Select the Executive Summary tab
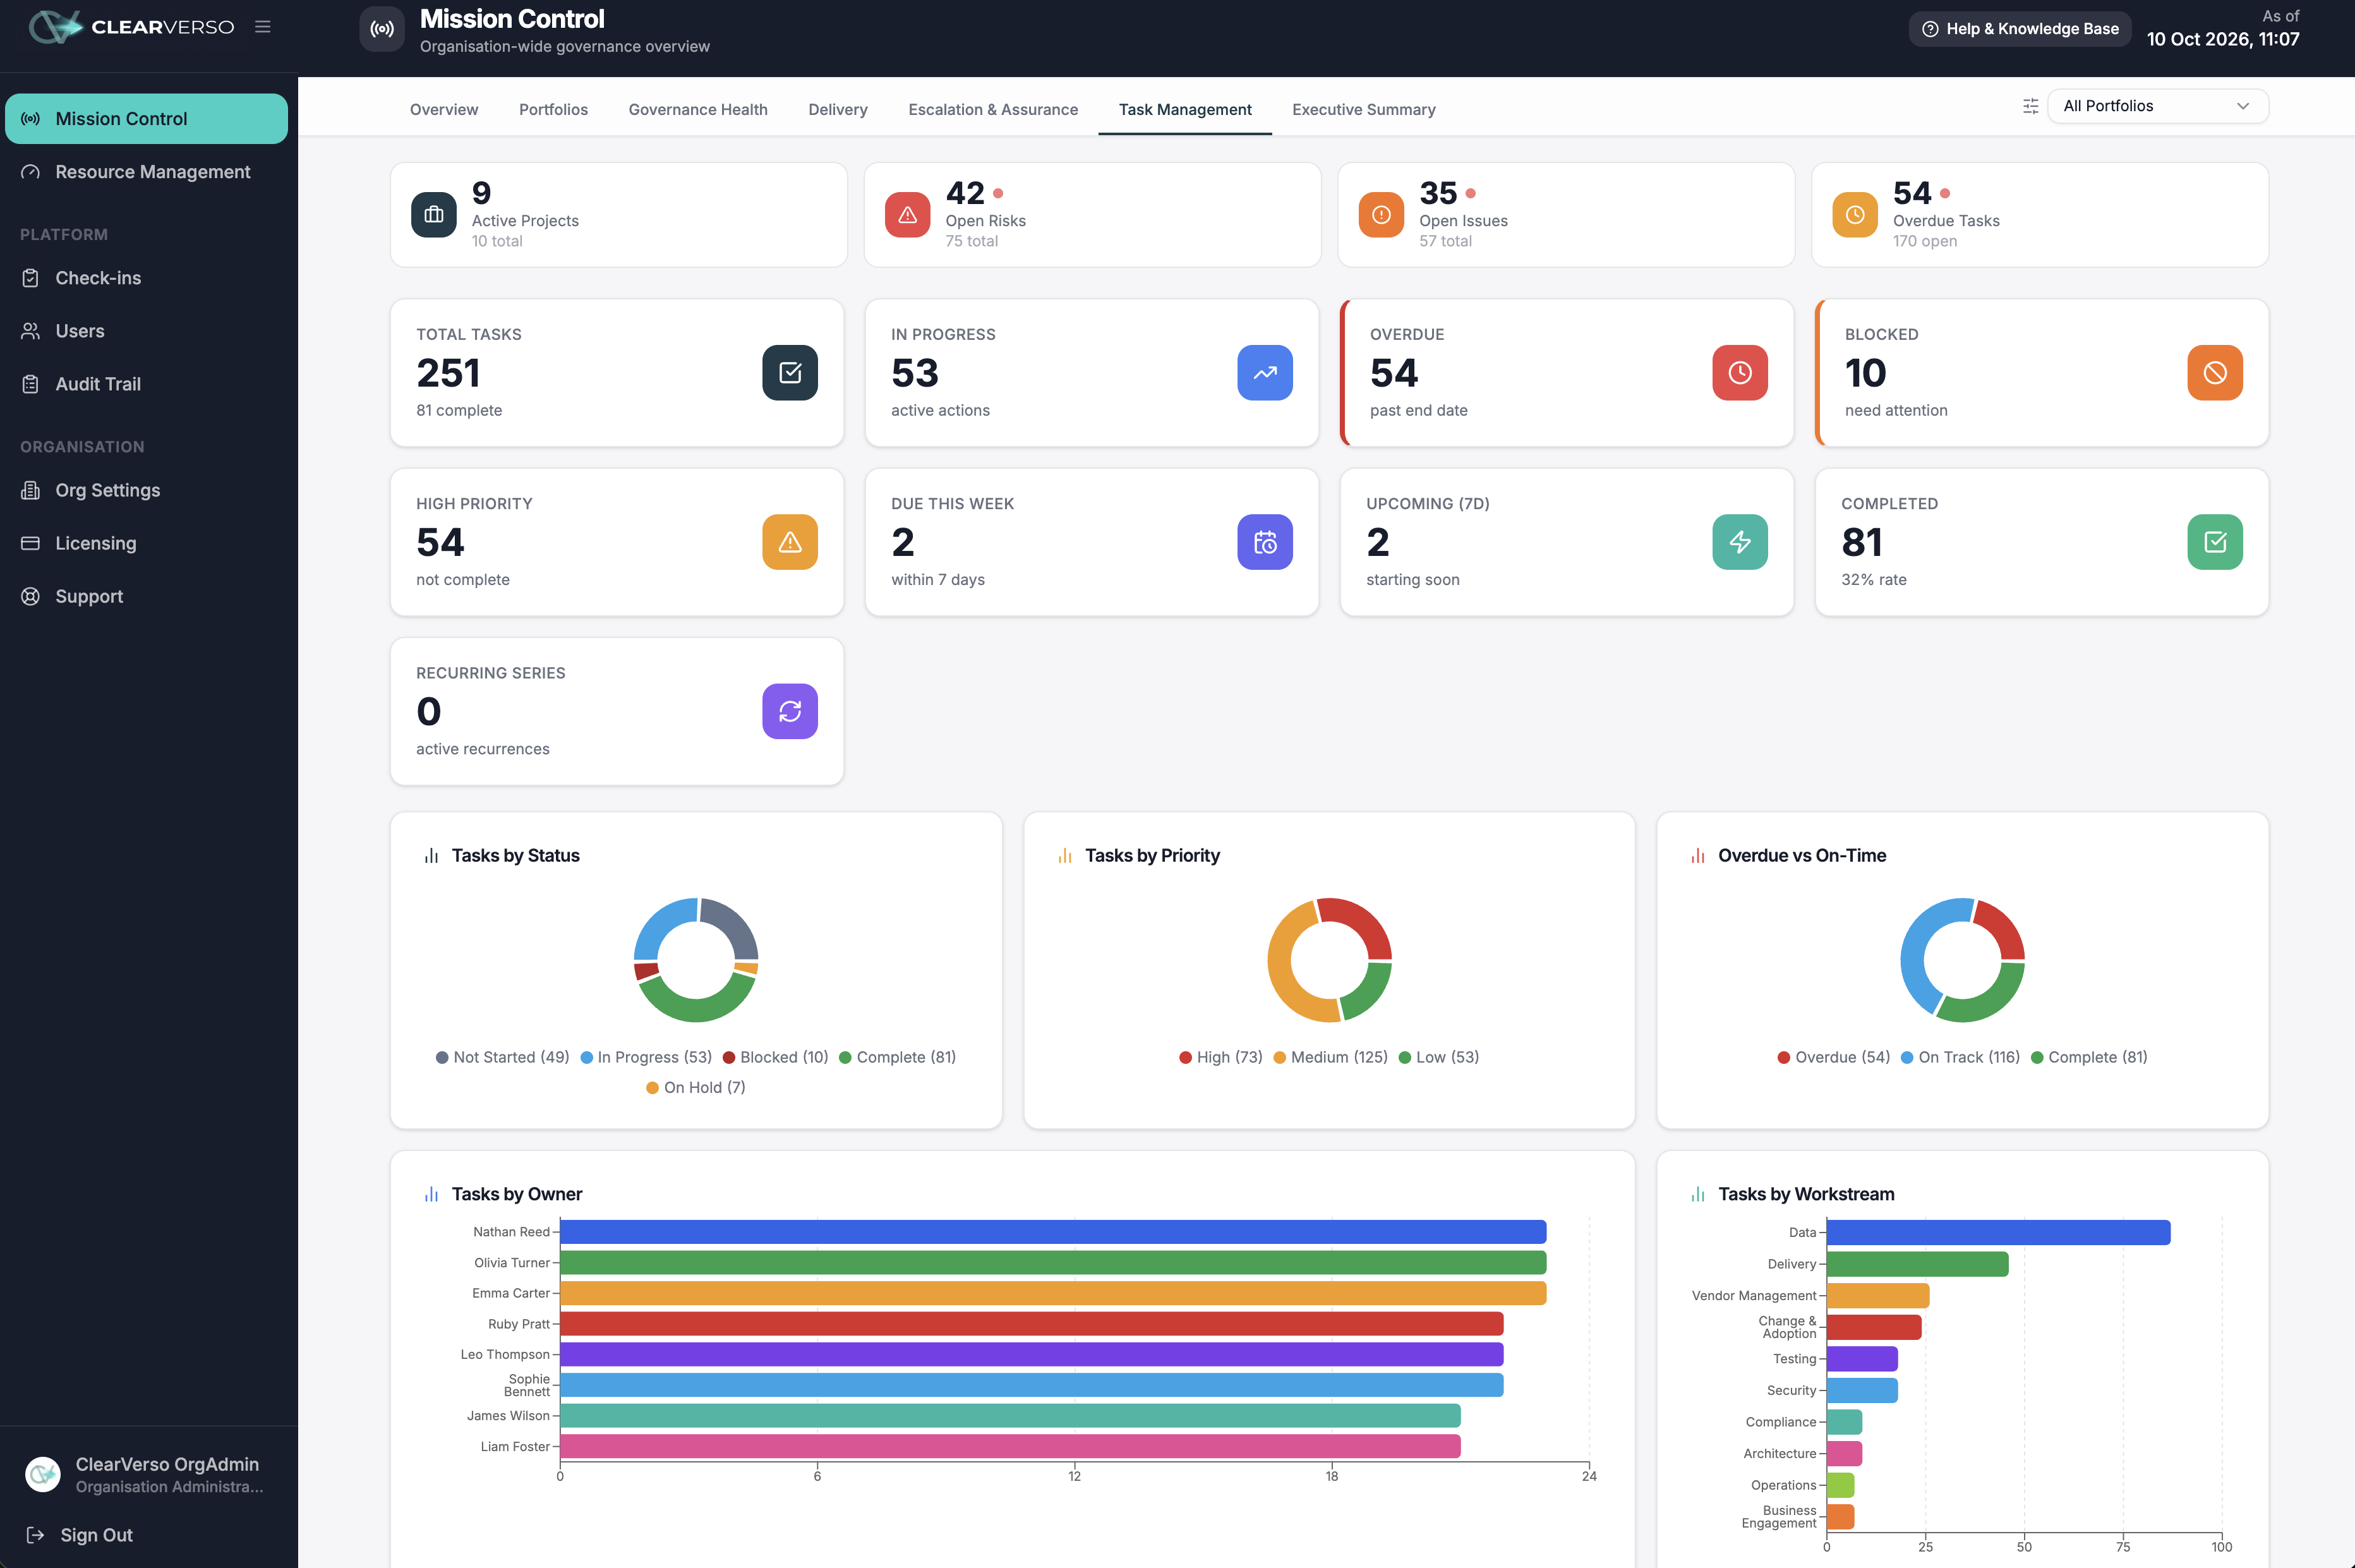Screen dimensions: 2355x1568 (x=1364, y=109)
